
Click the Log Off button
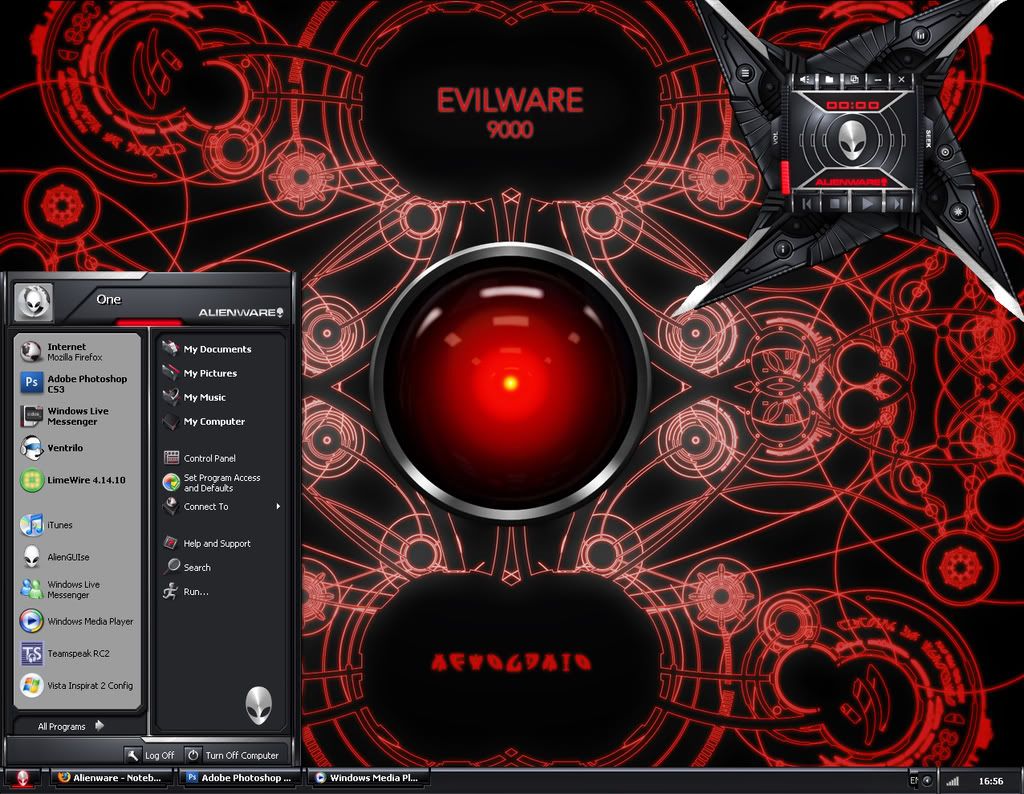(151, 755)
